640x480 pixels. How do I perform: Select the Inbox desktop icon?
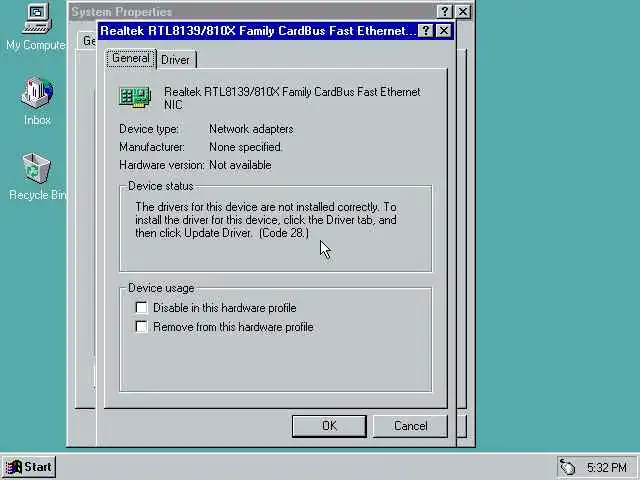click(x=37, y=101)
